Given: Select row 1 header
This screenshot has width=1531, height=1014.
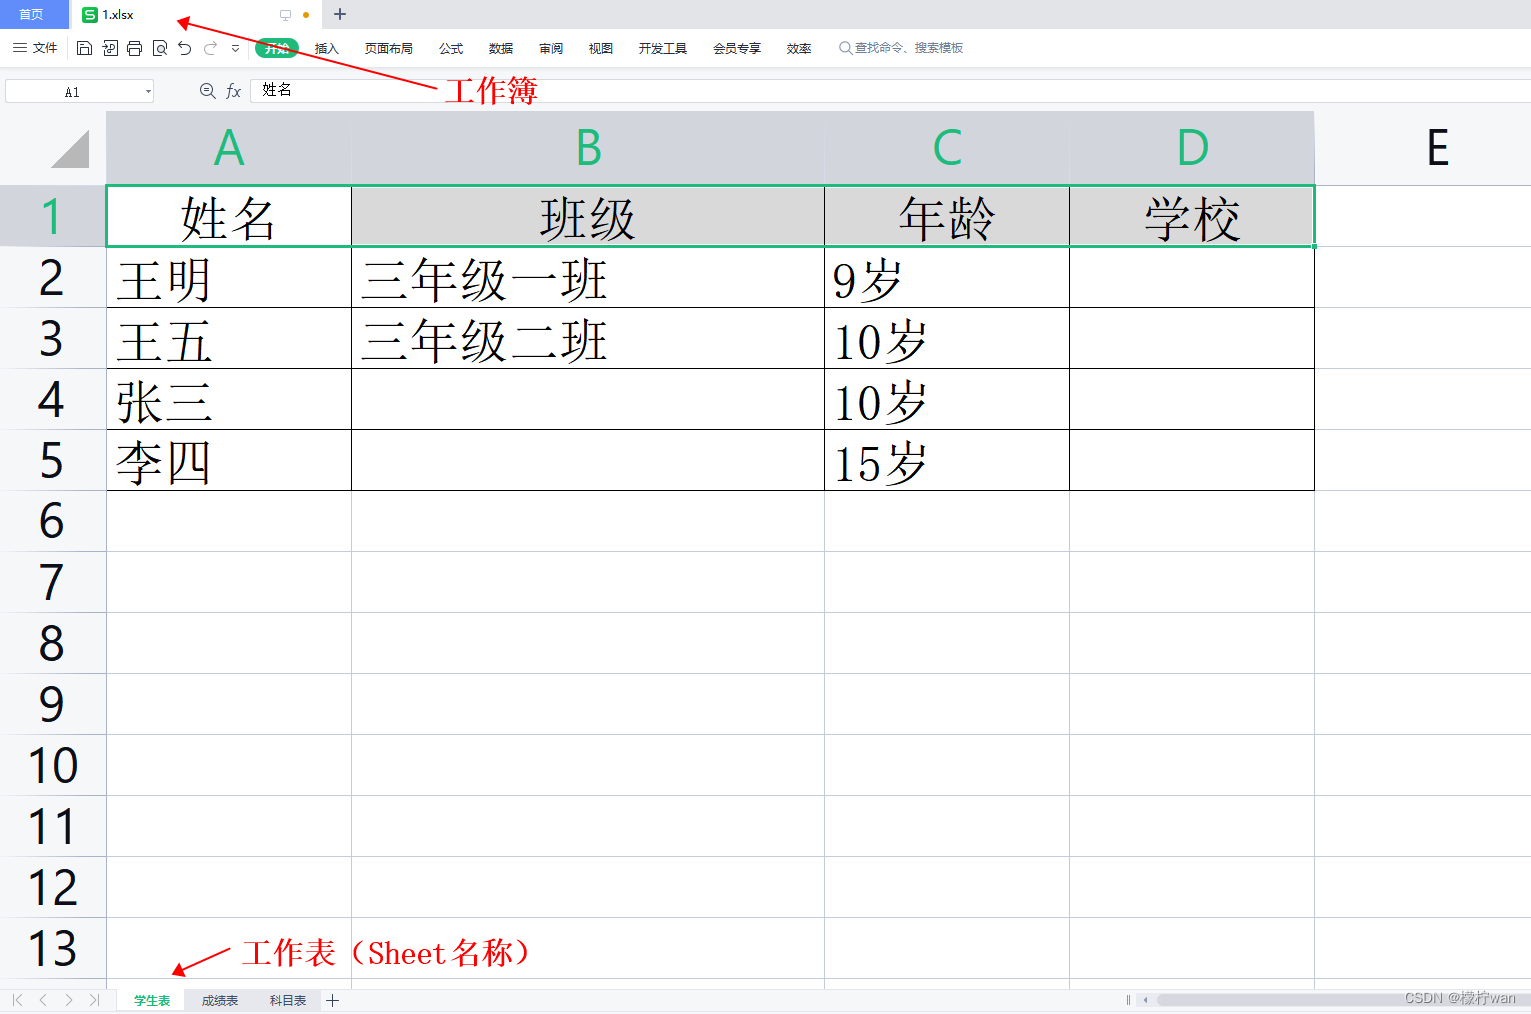Looking at the screenshot, I should click(x=52, y=216).
